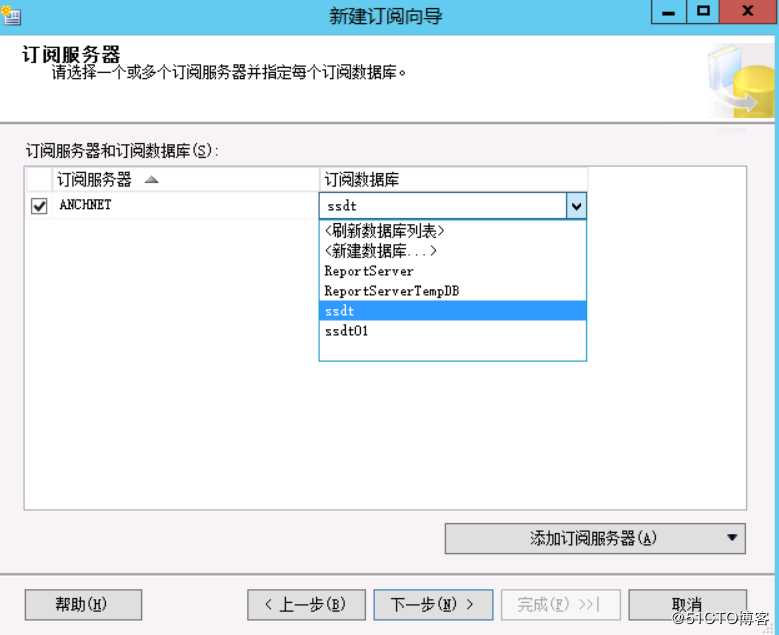Image resolution: width=779 pixels, height=635 pixels.
Task: Go back with 上一步(B) button
Action: 307,605
